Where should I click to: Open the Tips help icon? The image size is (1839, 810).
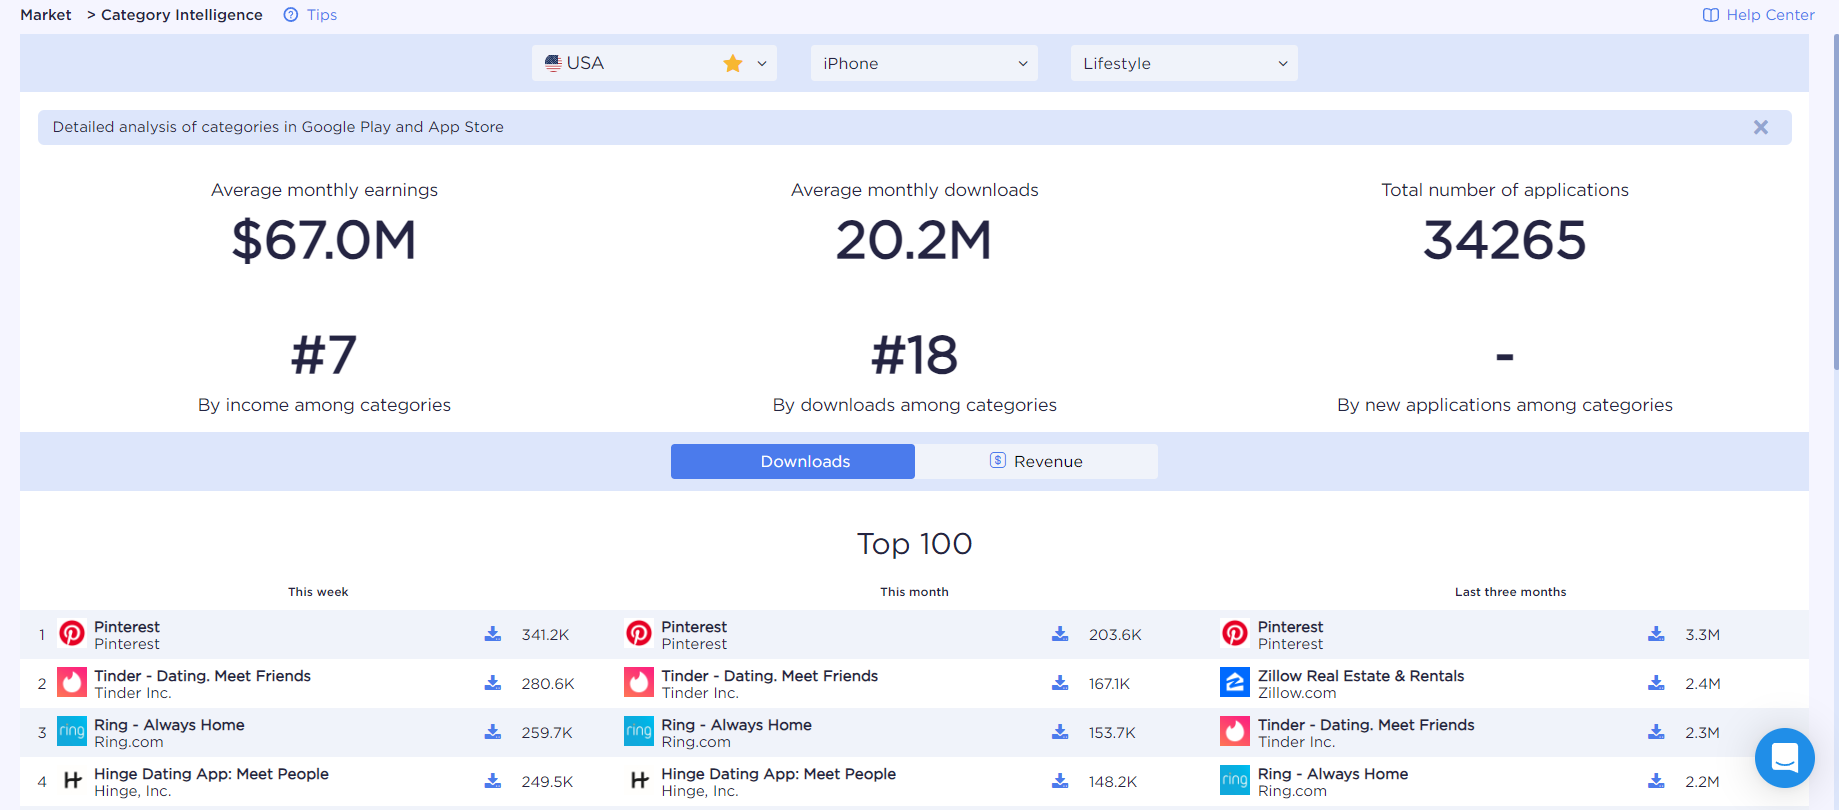click(290, 15)
